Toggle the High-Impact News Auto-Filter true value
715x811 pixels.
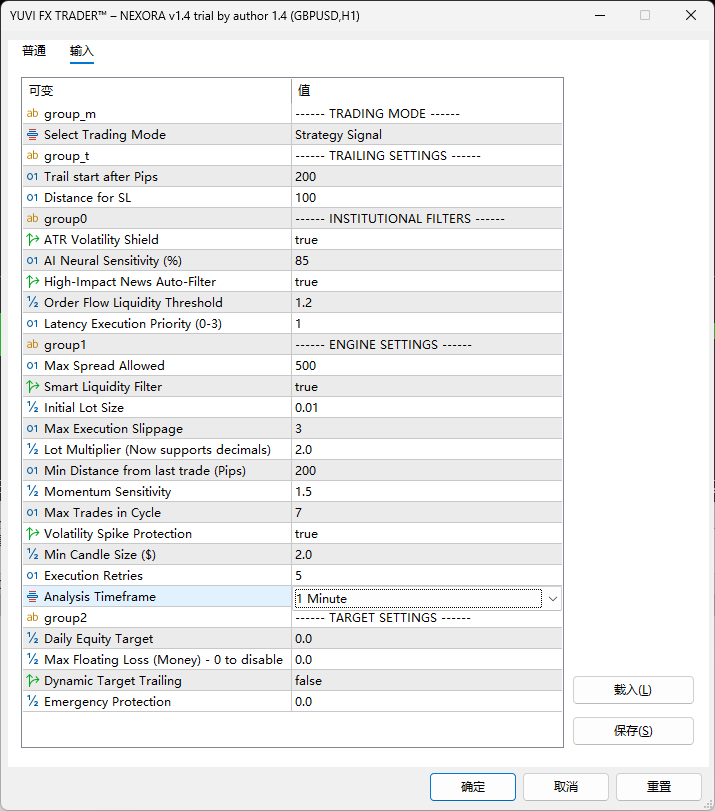click(306, 282)
